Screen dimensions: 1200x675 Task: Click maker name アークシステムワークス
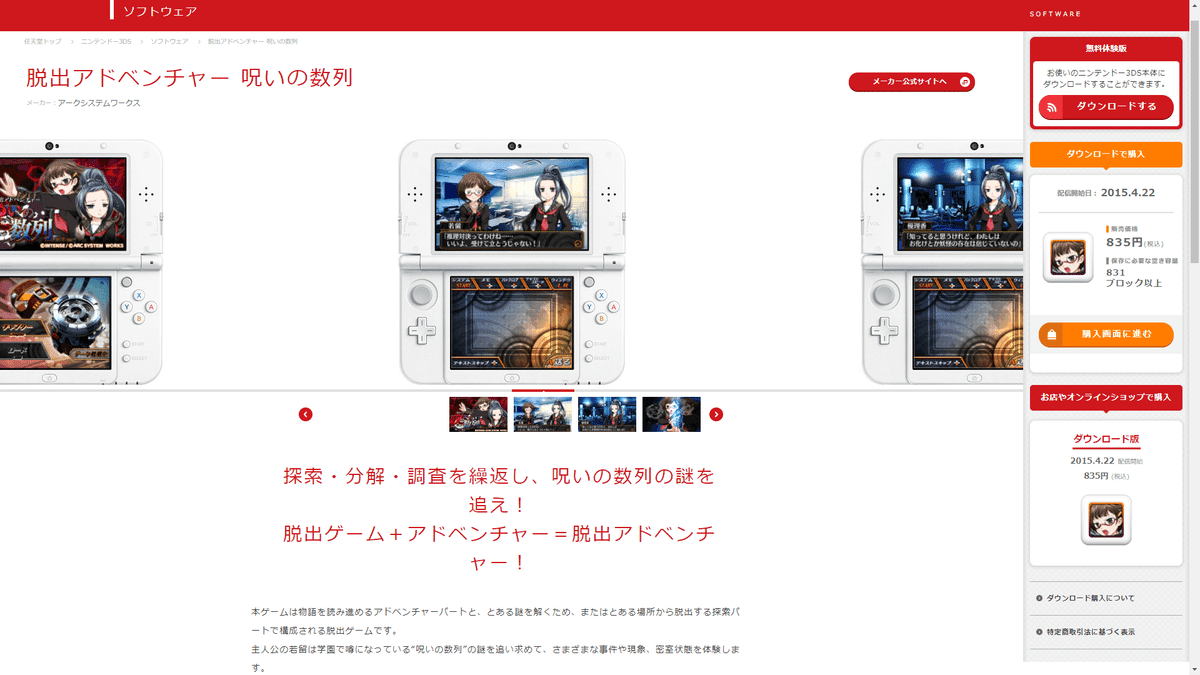point(99,103)
